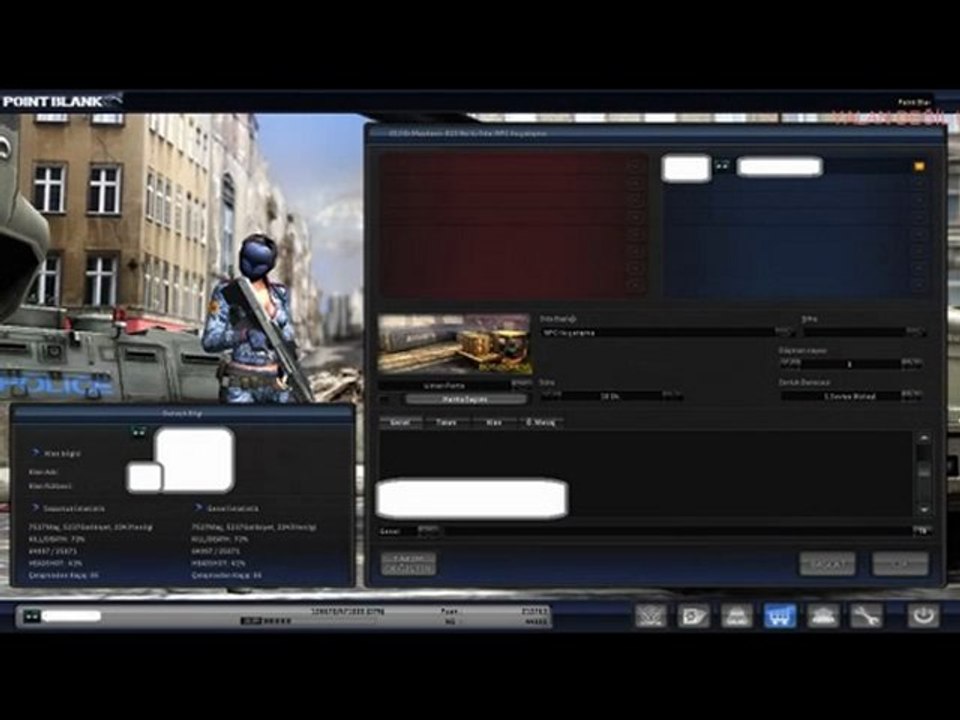Open the Şifre password field control
The height and width of the screenshot is (720, 960).
point(915,332)
